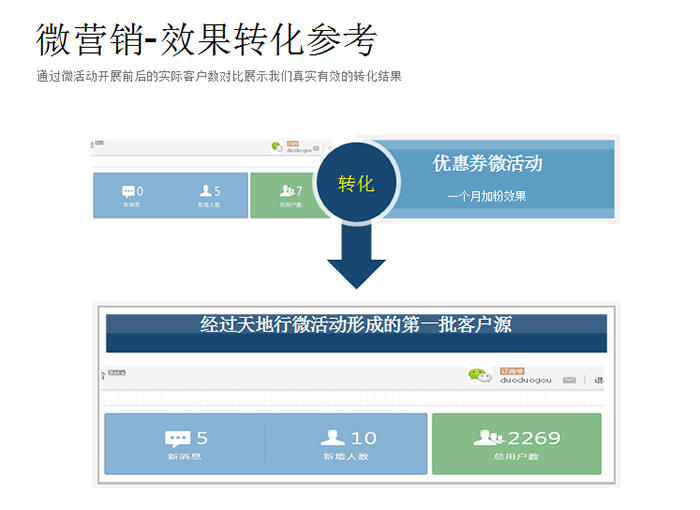Viewport: 700px width, 510px height.
Task: Click the person icon showing 5 new users
Action: pyautogui.click(x=206, y=191)
